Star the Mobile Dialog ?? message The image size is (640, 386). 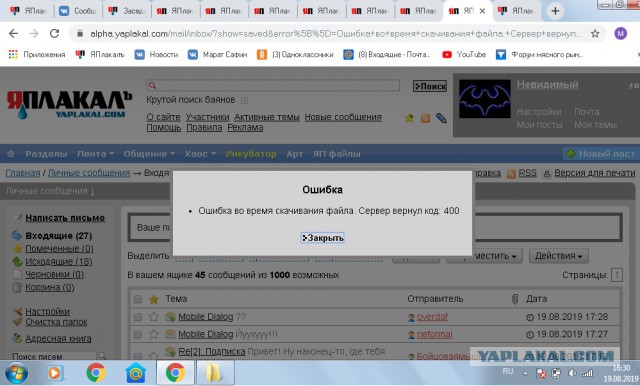[x=153, y=317]
